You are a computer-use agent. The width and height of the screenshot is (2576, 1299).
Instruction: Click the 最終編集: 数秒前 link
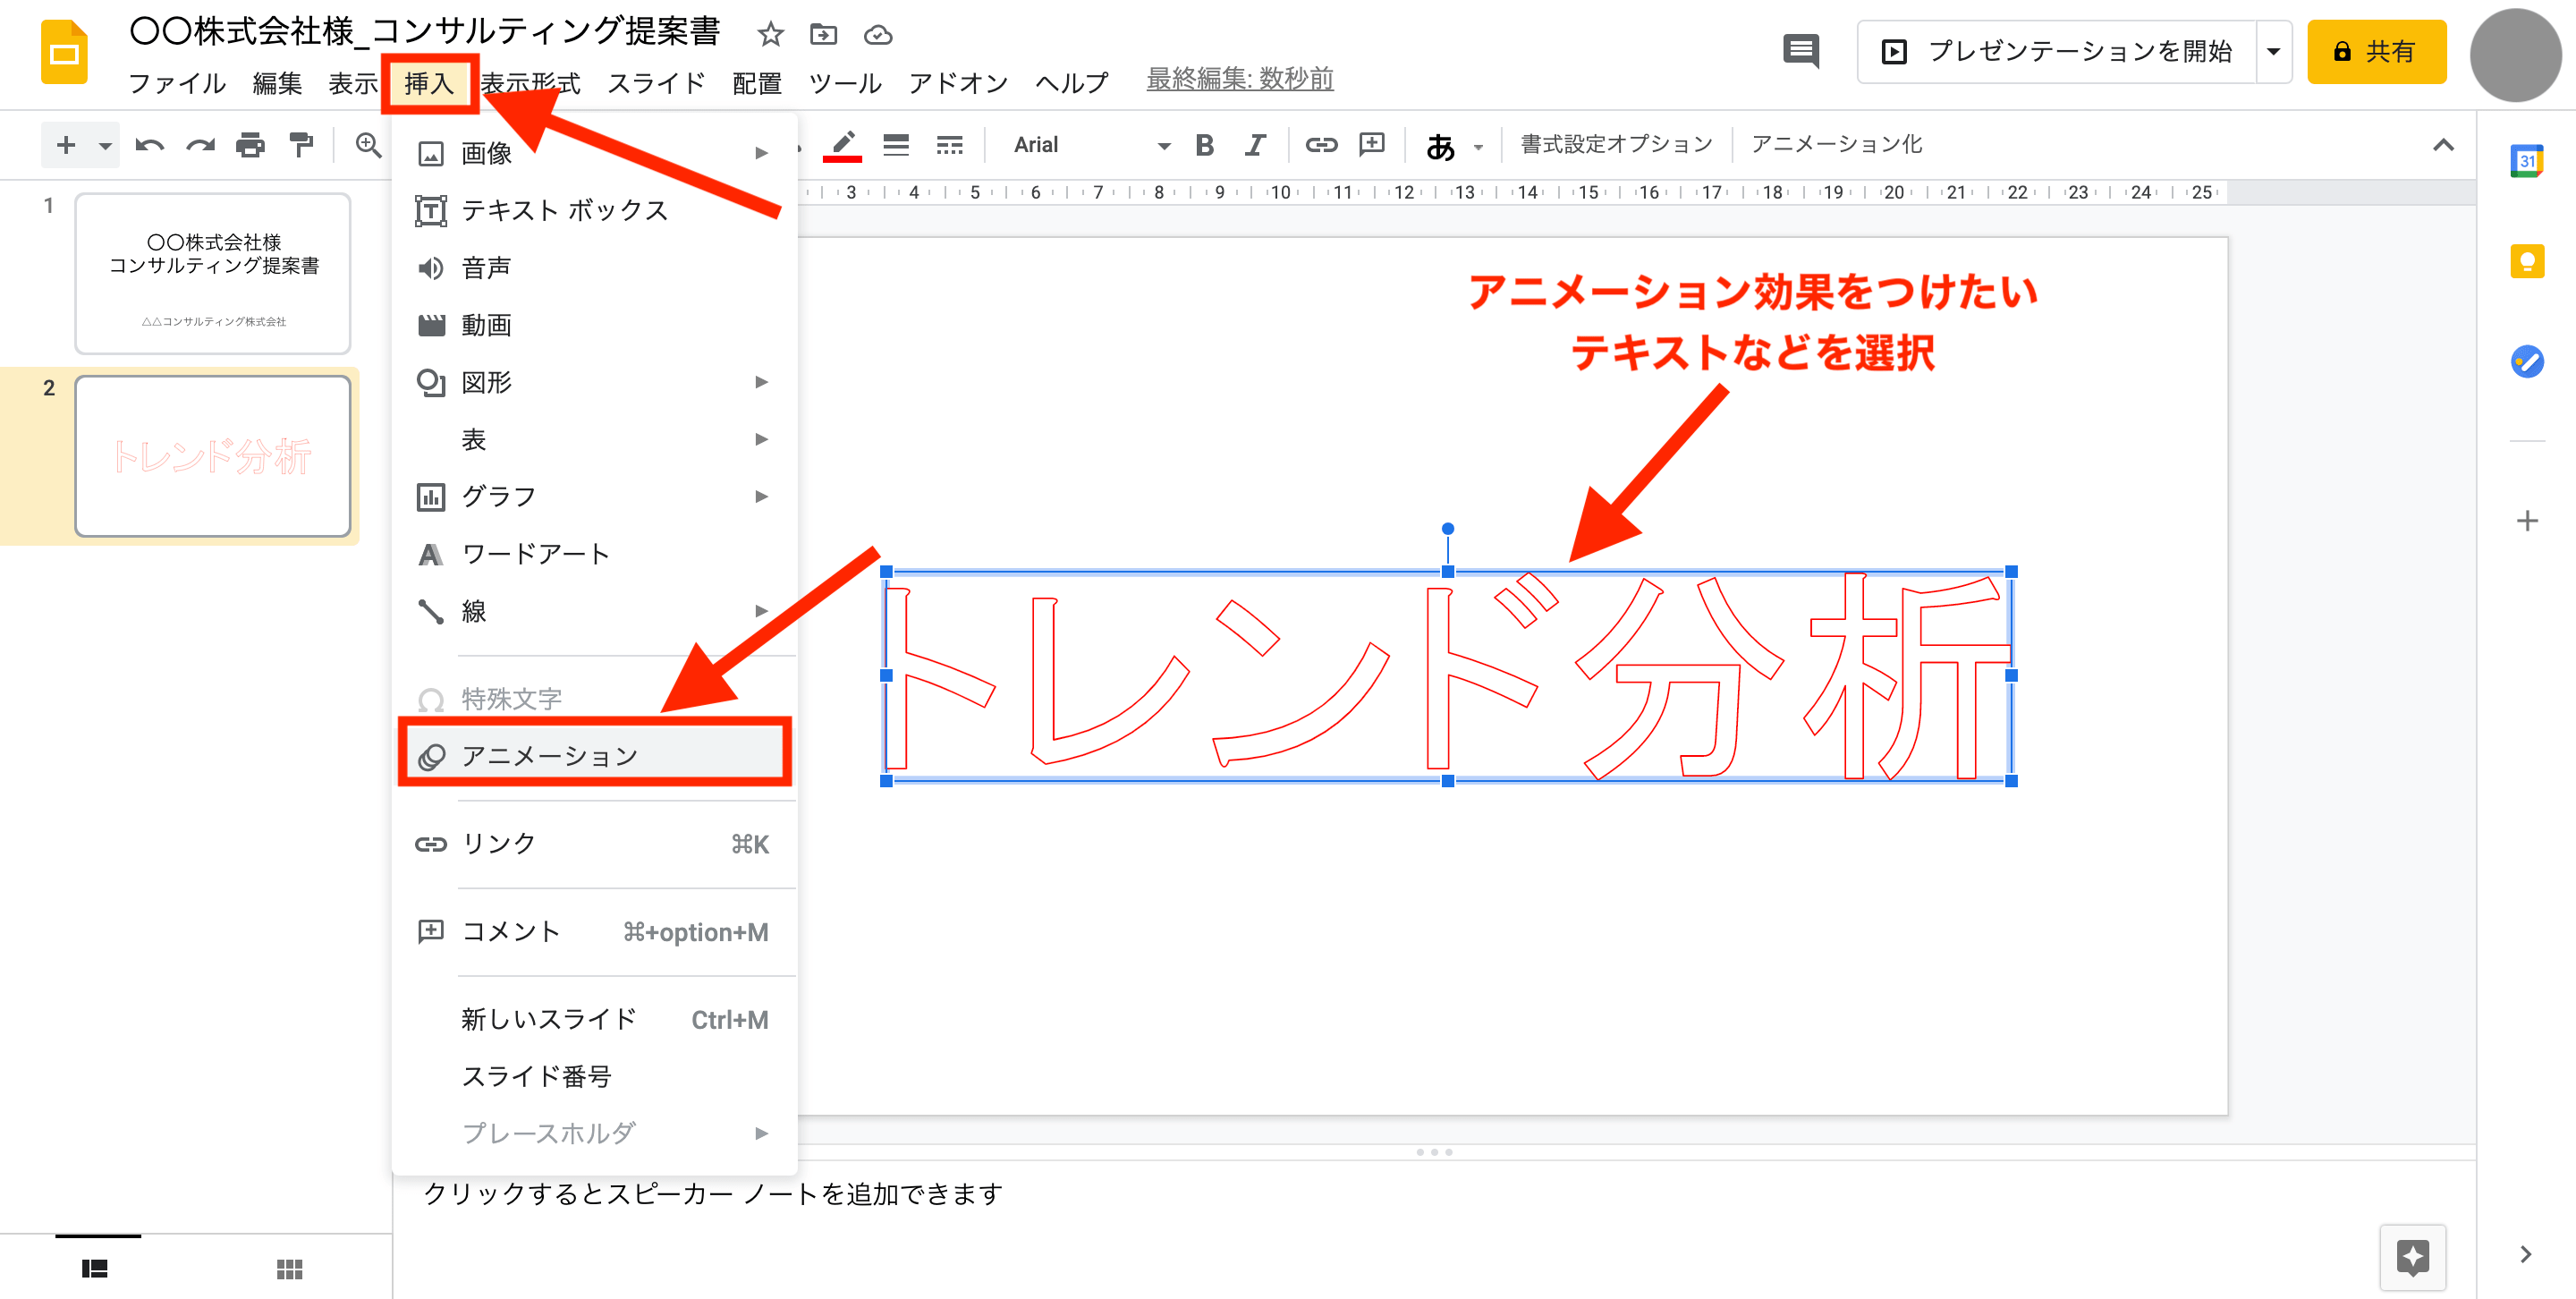1240,79
